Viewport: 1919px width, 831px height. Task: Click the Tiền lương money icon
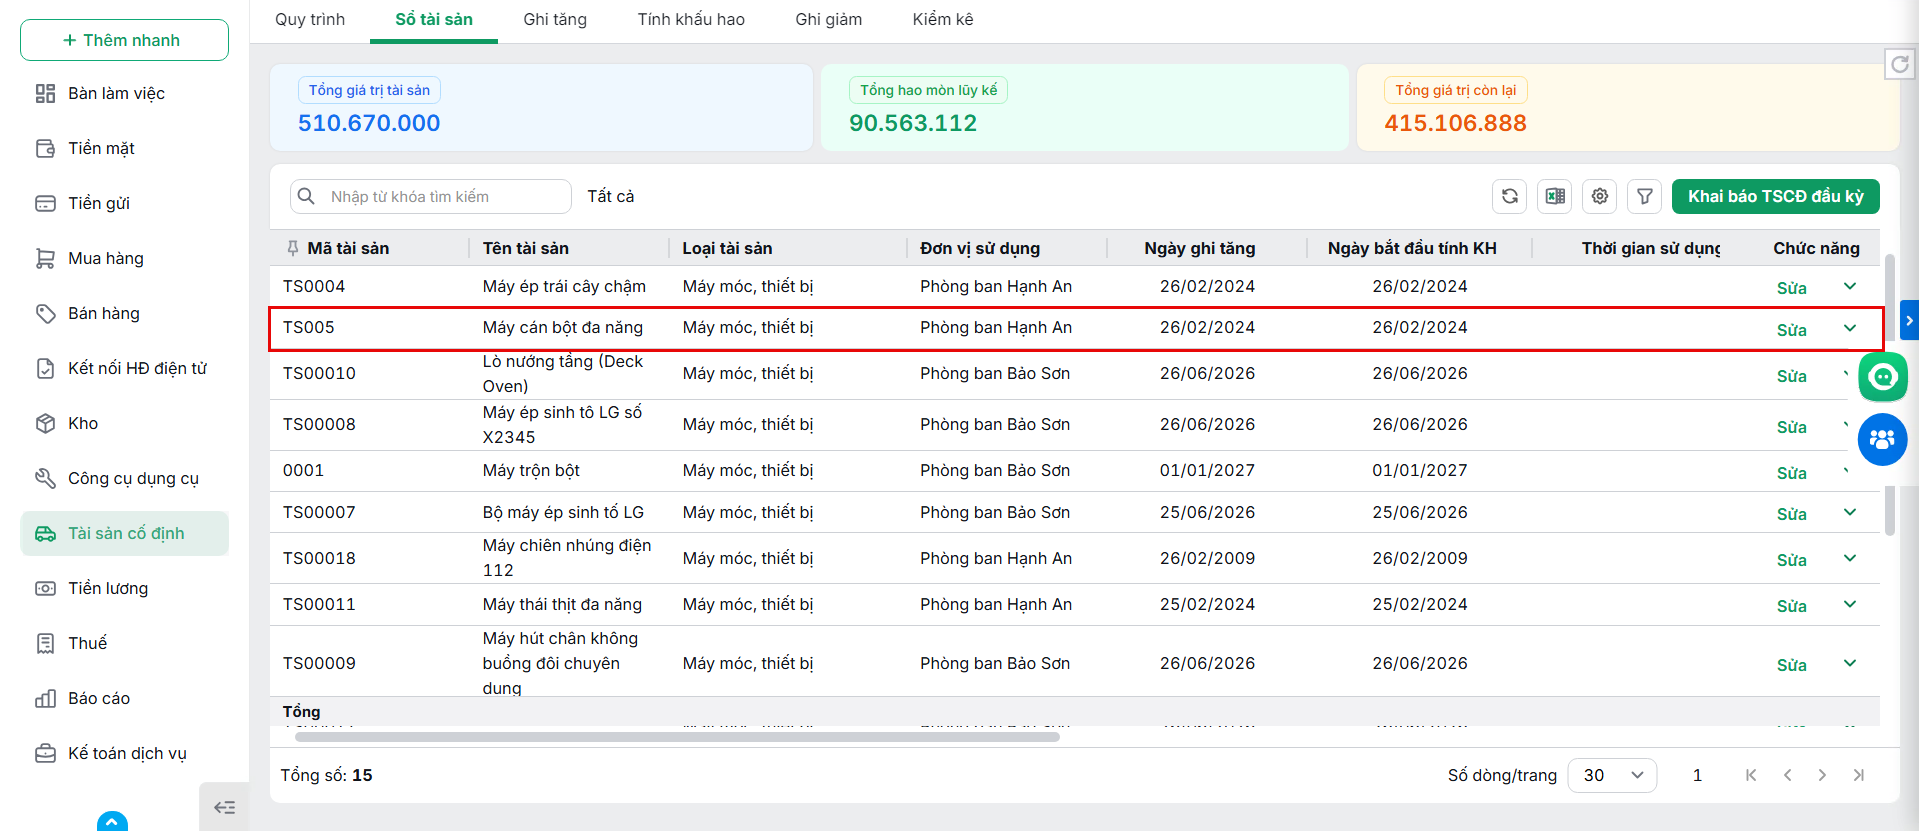[45, 588]
